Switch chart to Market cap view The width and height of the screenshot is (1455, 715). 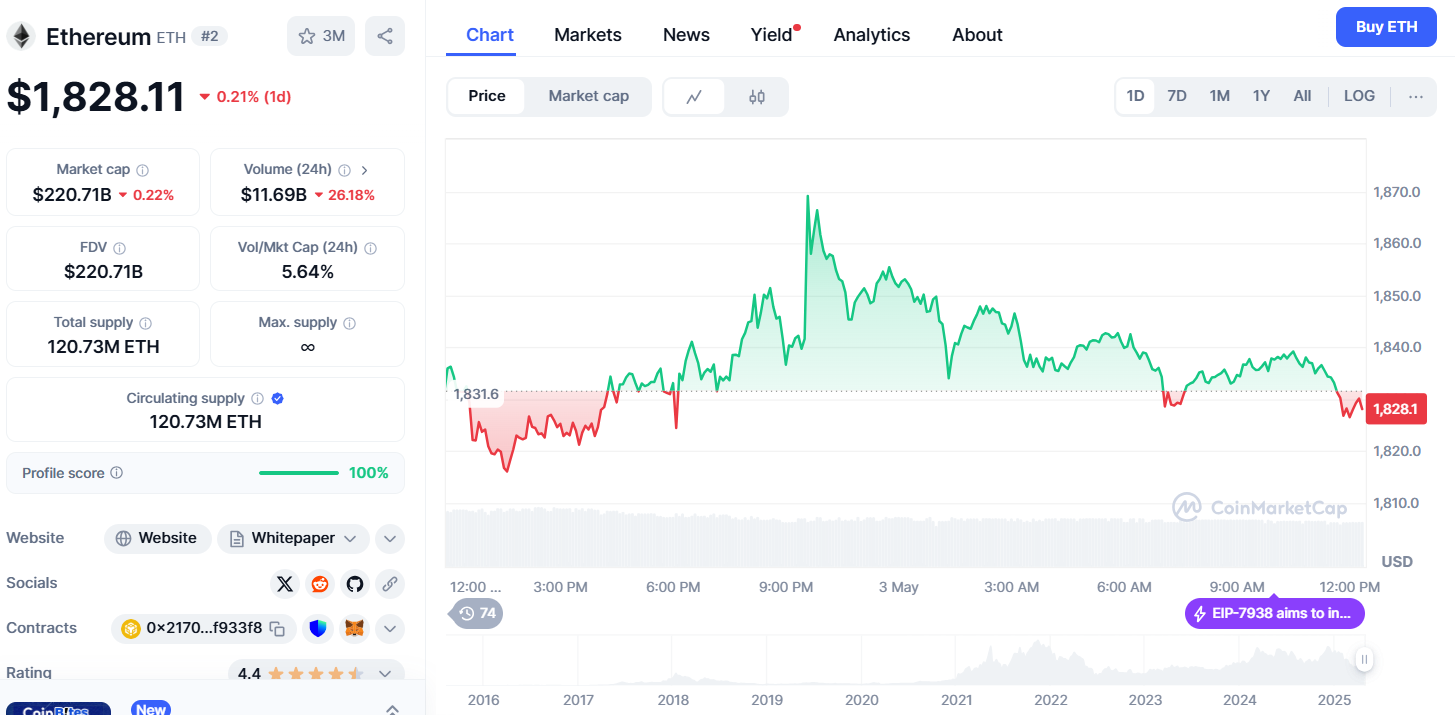pos(588,96)
